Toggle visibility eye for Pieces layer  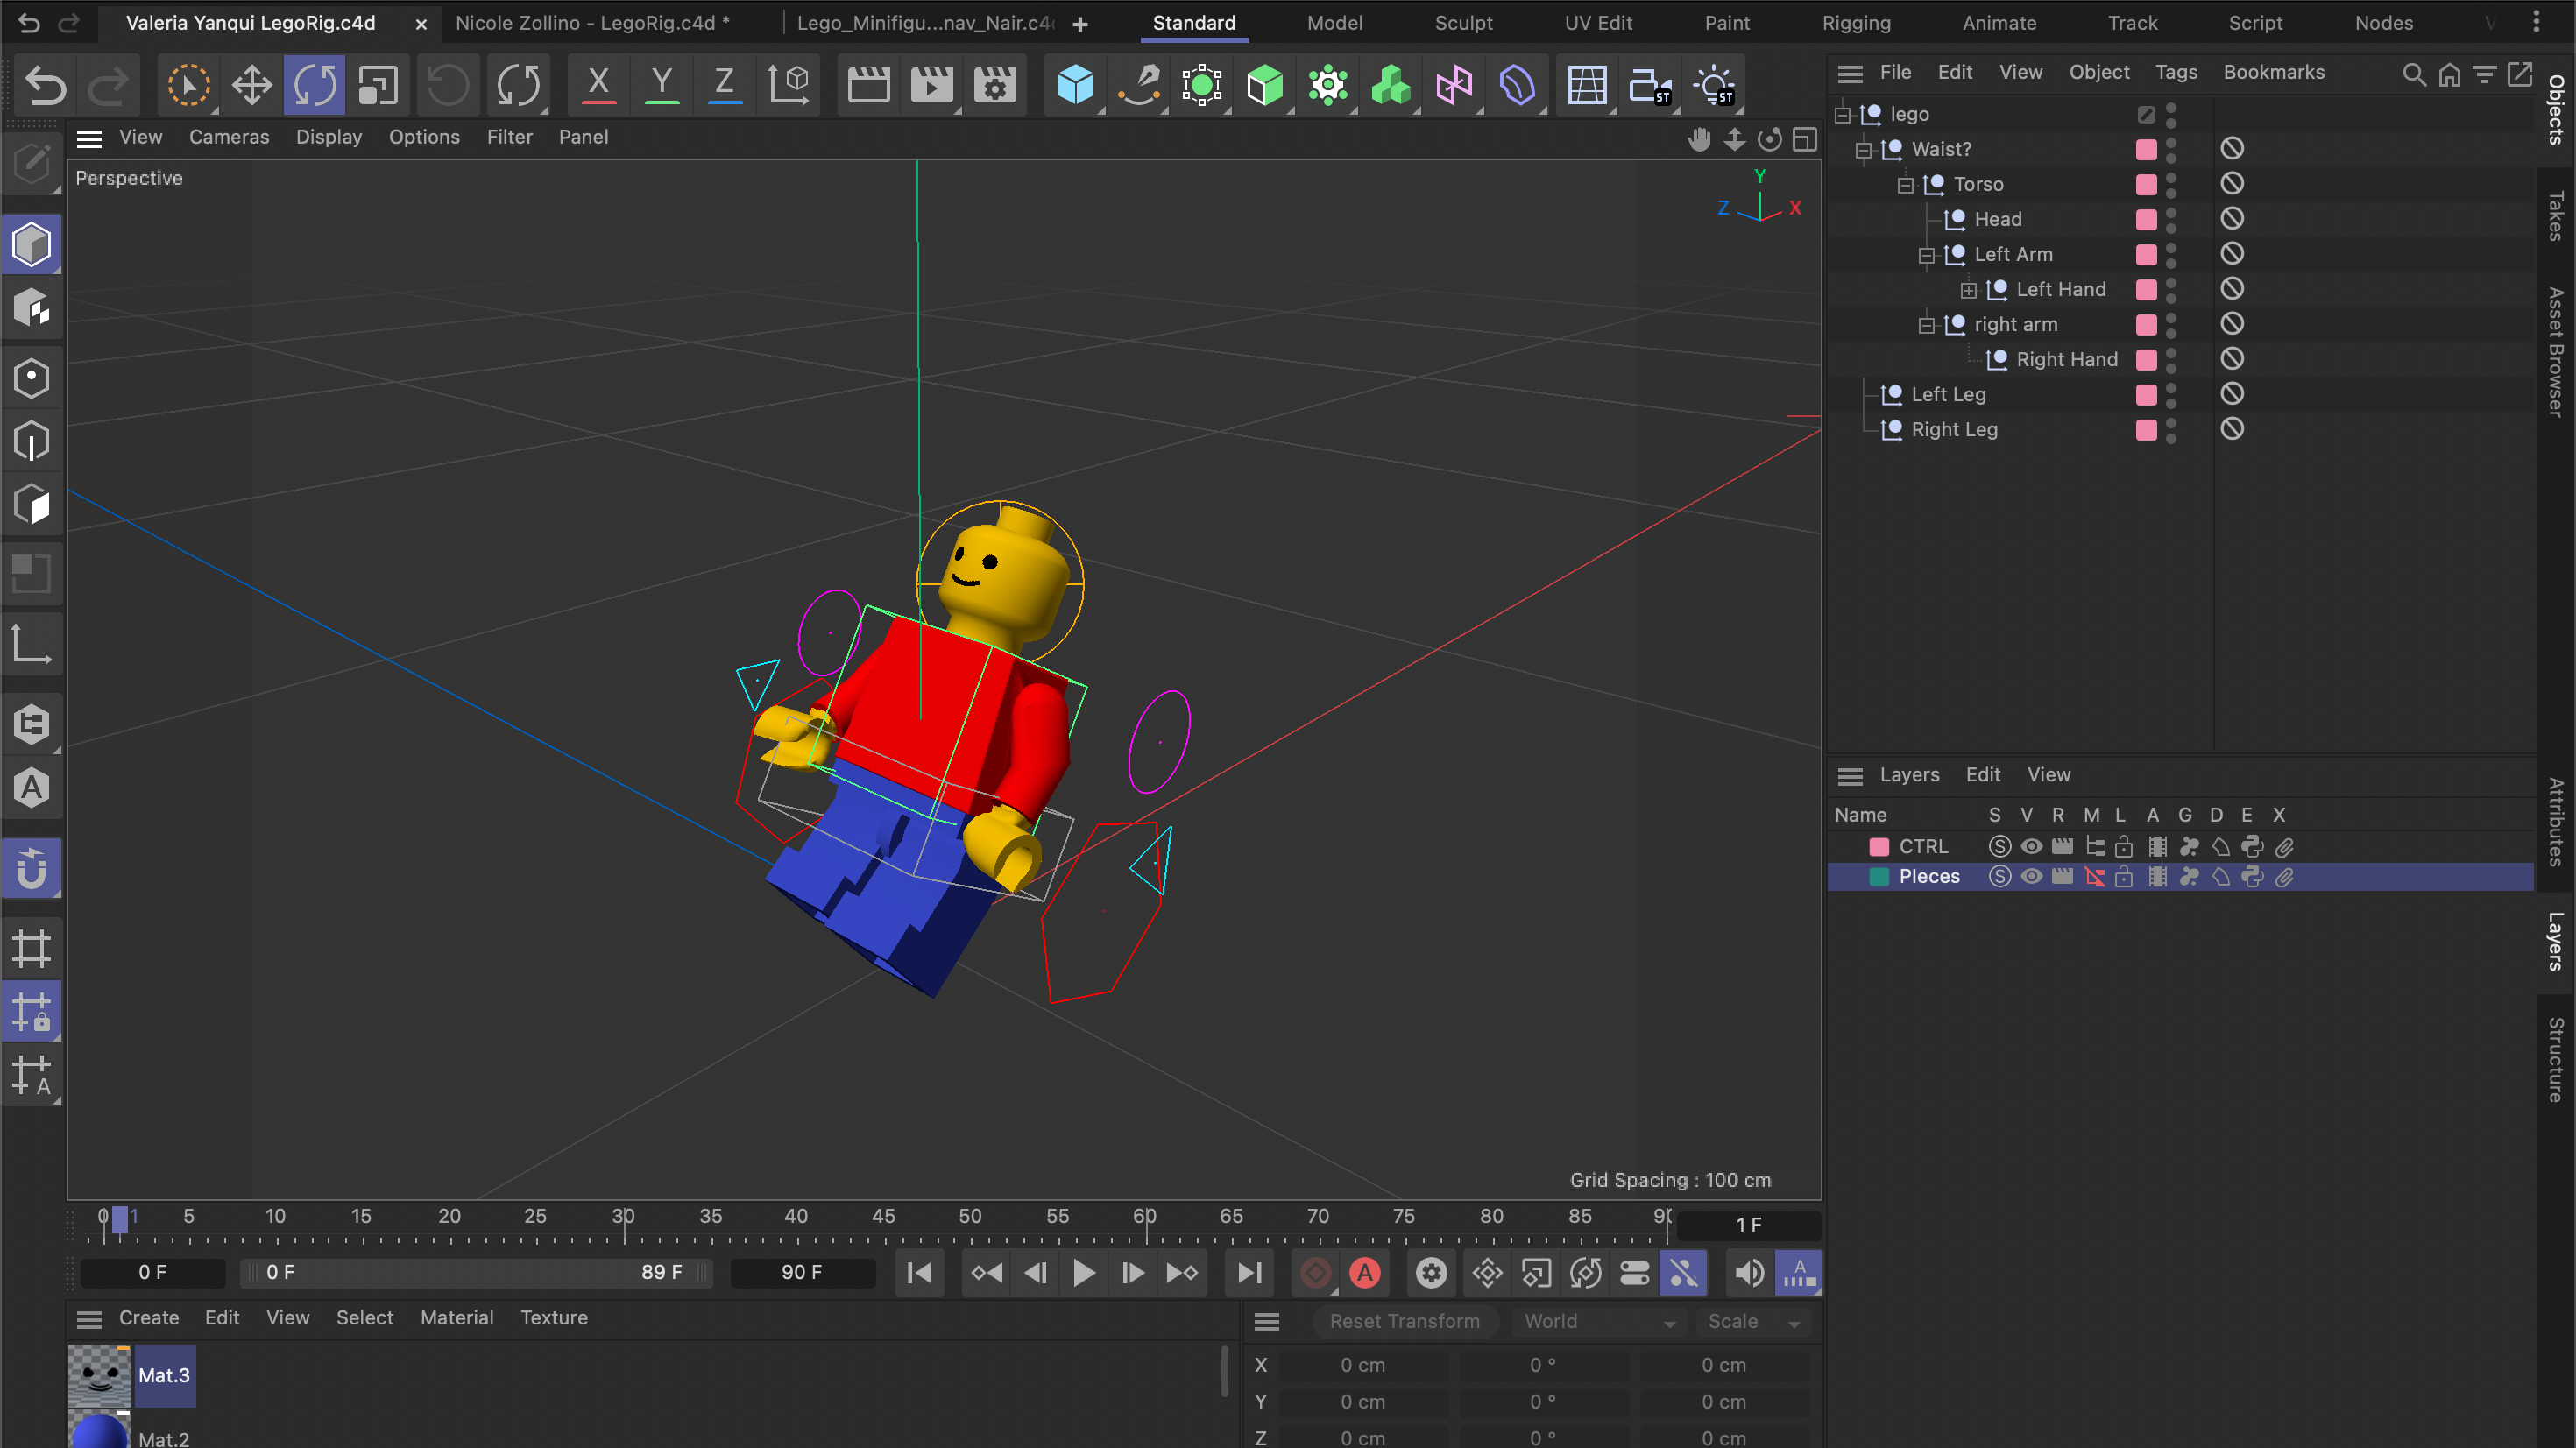[2031, 876]
